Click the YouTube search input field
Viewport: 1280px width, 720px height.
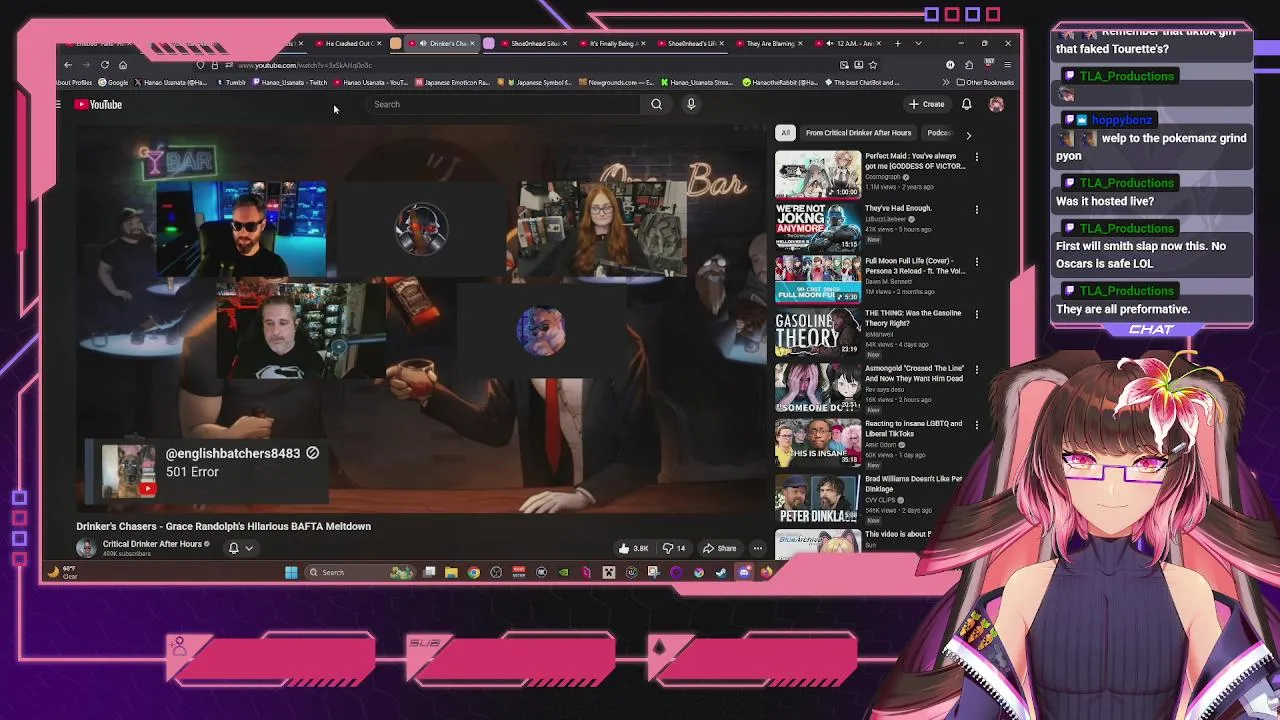[x=505, y=104]
